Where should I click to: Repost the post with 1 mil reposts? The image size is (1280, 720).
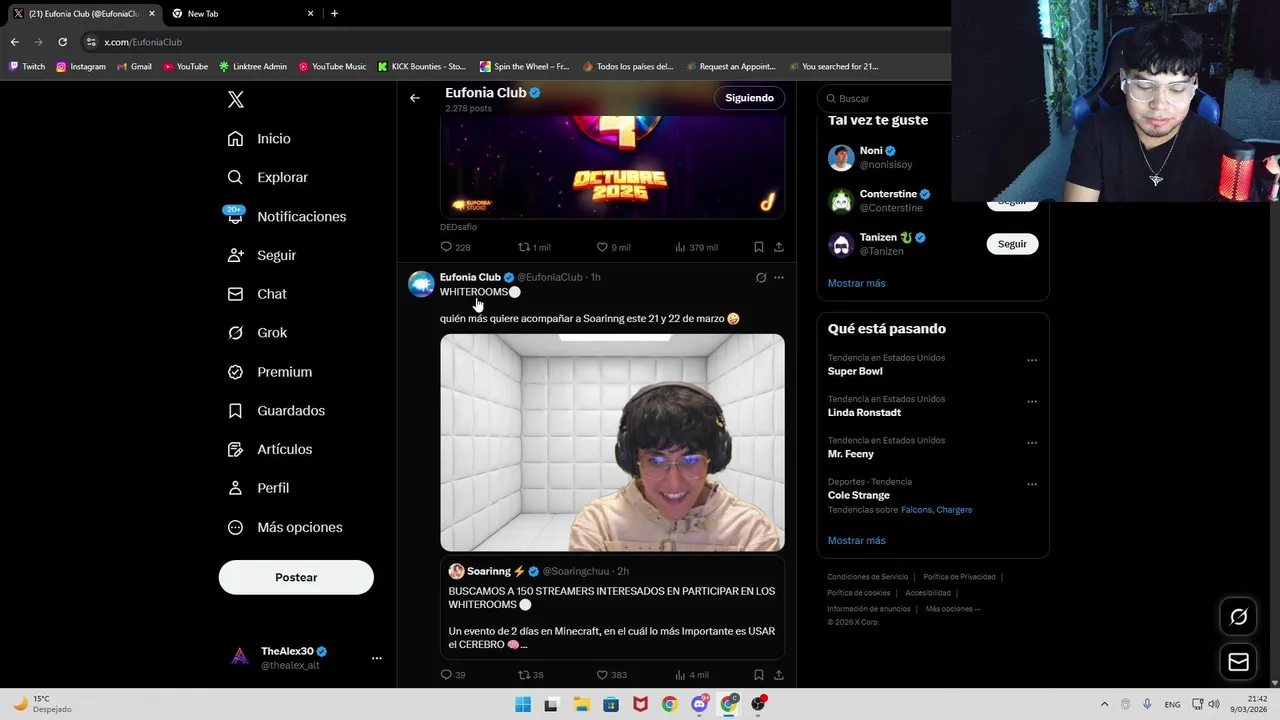523,247
